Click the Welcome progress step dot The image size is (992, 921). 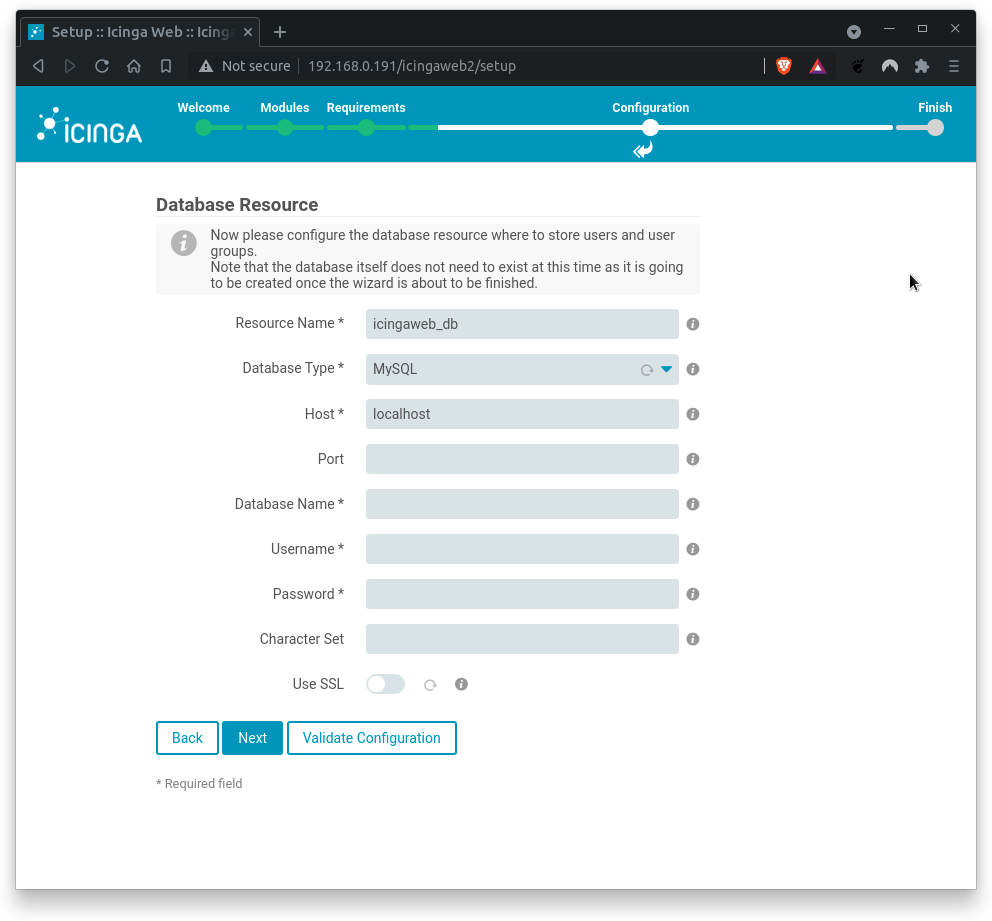(x=204, y=128)
